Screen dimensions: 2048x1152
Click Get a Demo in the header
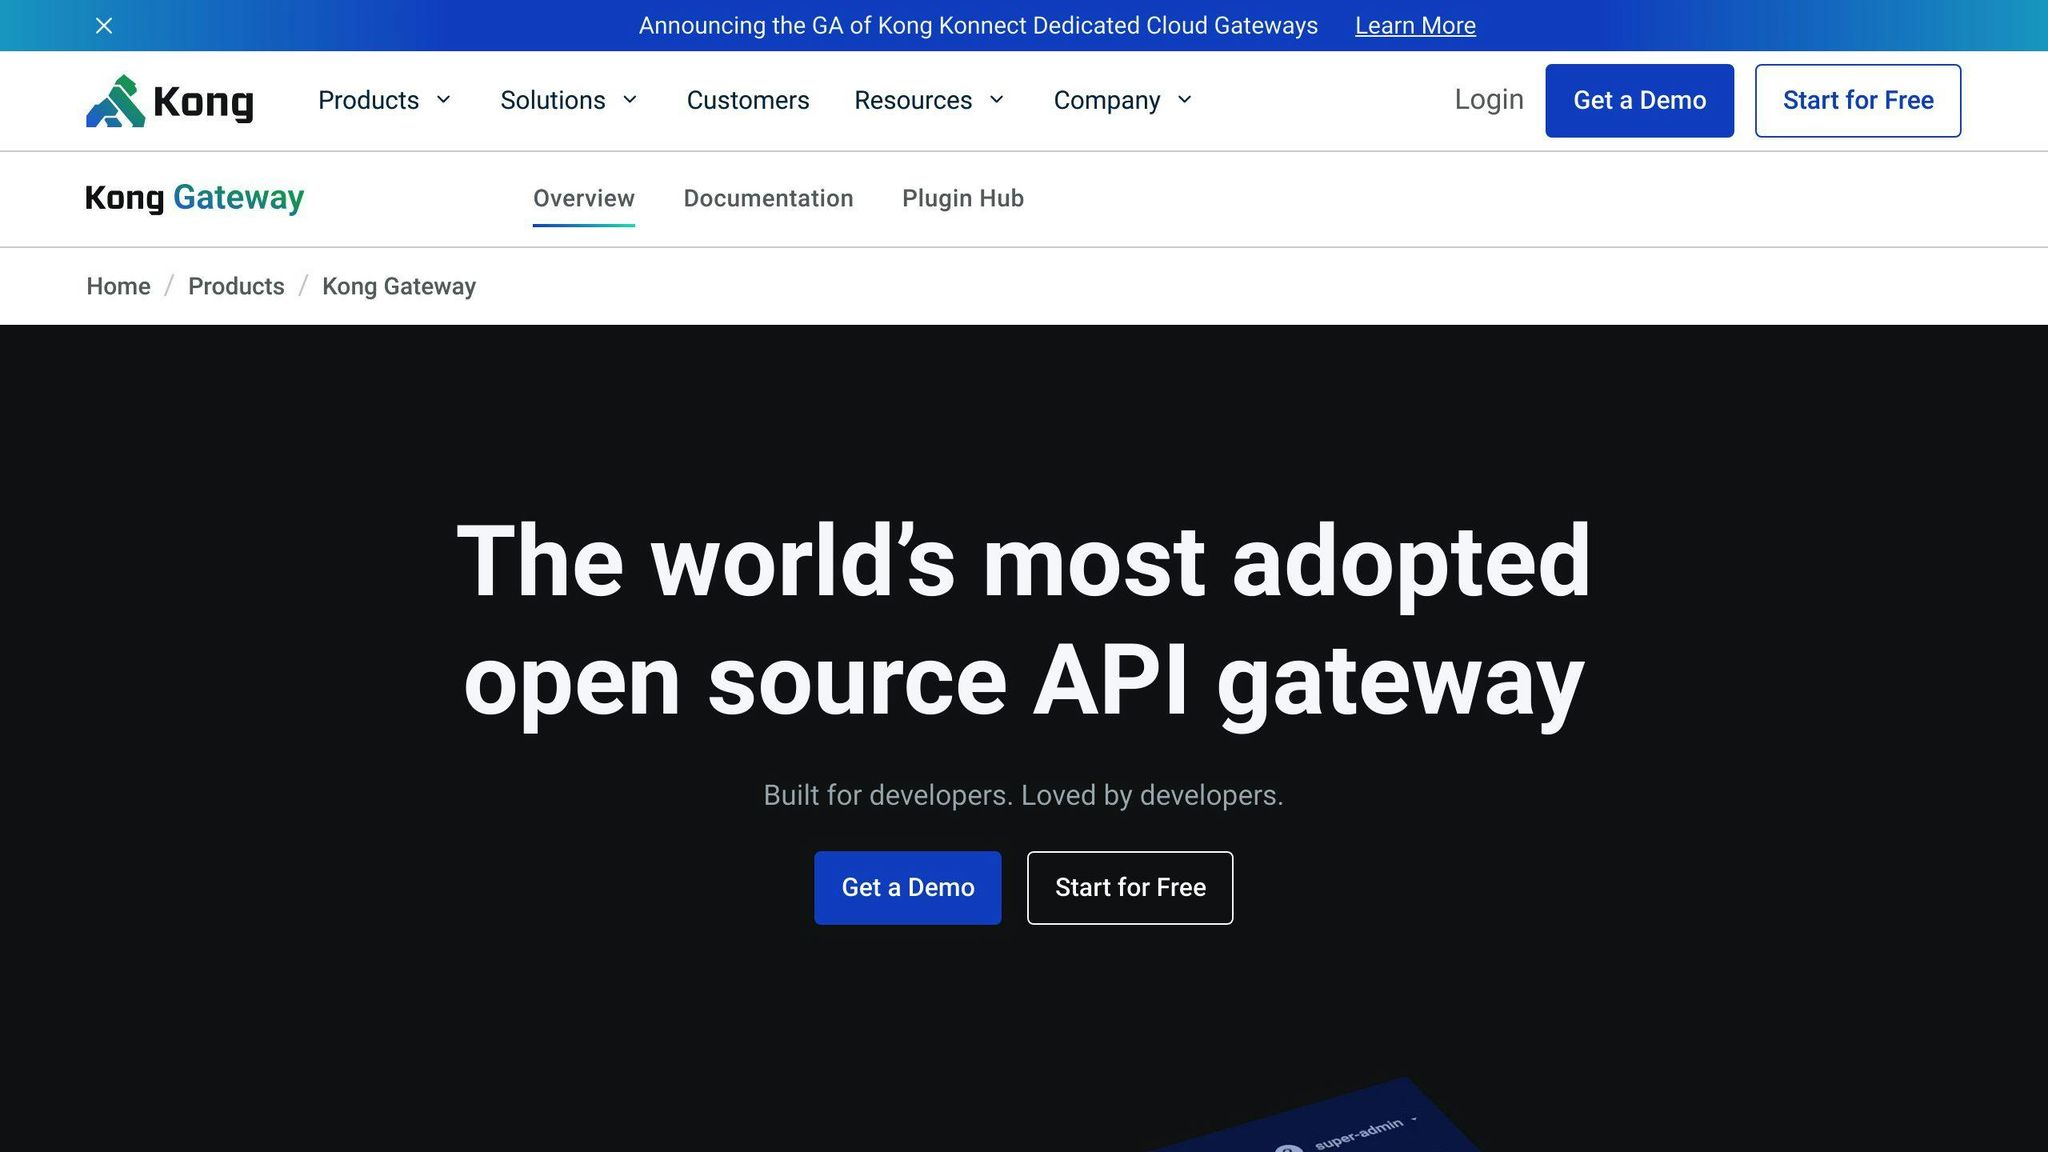1640,101
